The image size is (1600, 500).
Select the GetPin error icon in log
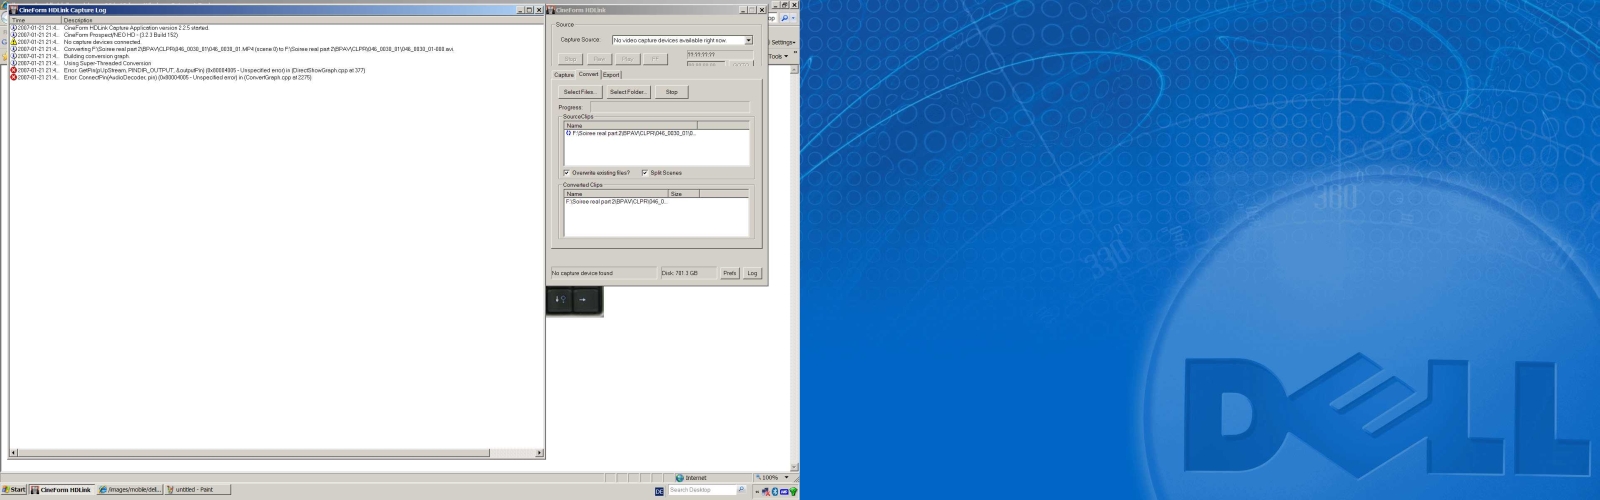pyautogui.click(x=14, y=70)
